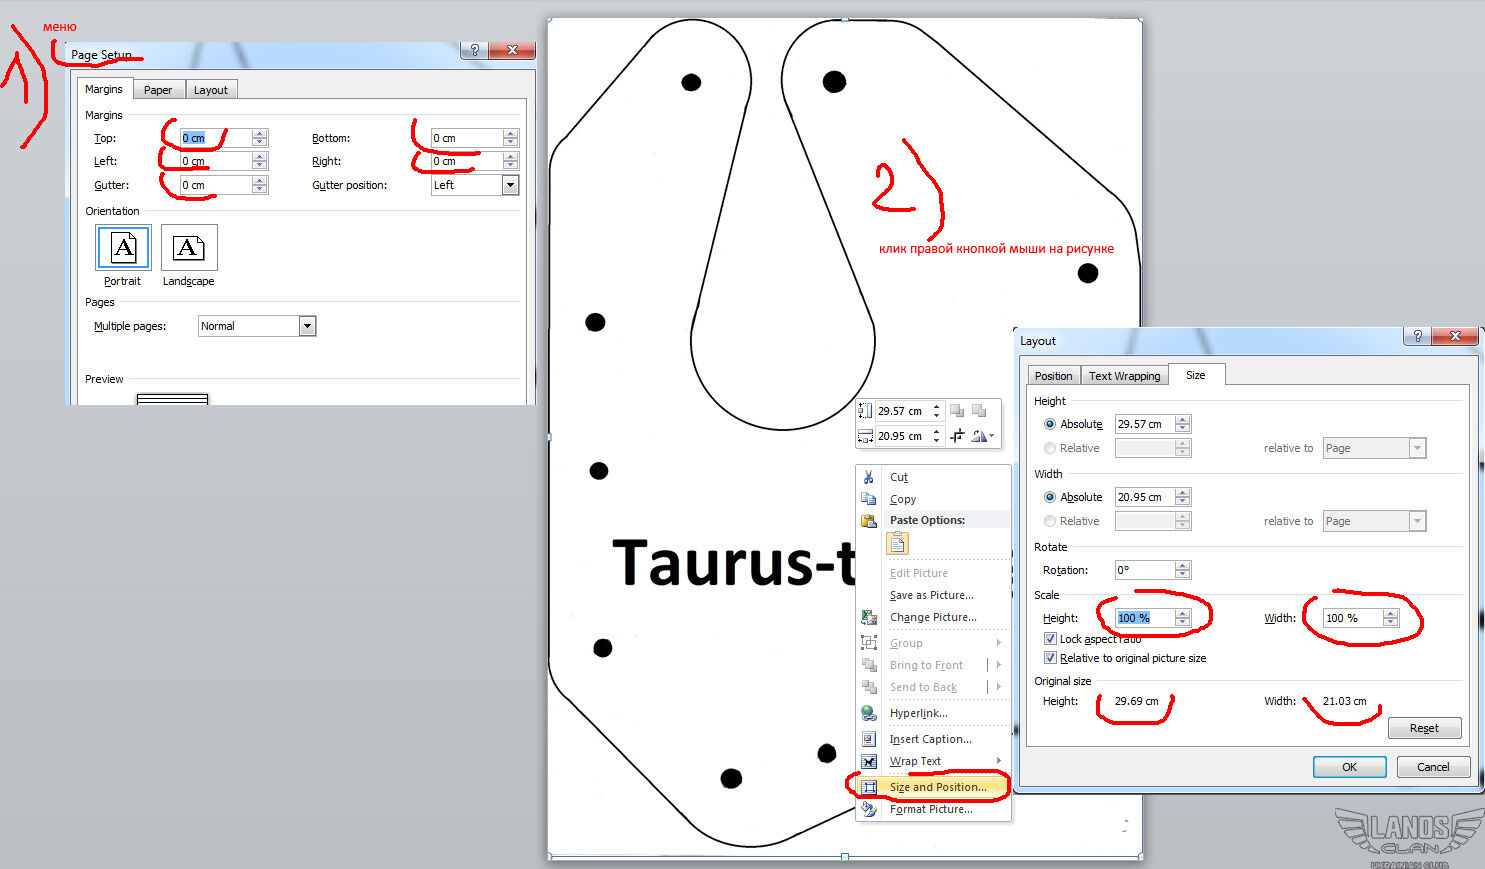Switch to the Text Wrapping tab
The width and height of the screenshot is (1485, 869).
pos(1124,376)
